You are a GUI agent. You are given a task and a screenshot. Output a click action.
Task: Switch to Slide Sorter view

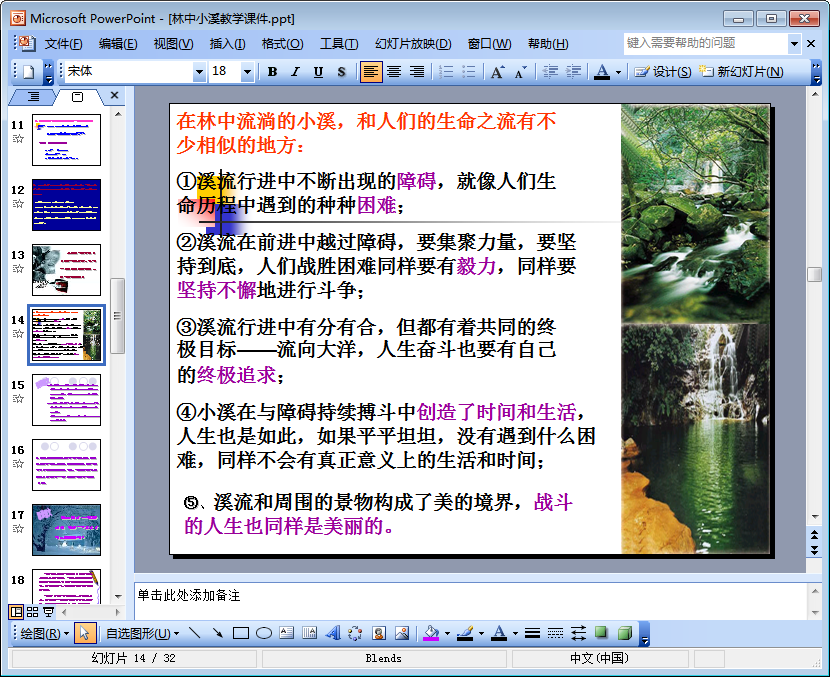32,612
